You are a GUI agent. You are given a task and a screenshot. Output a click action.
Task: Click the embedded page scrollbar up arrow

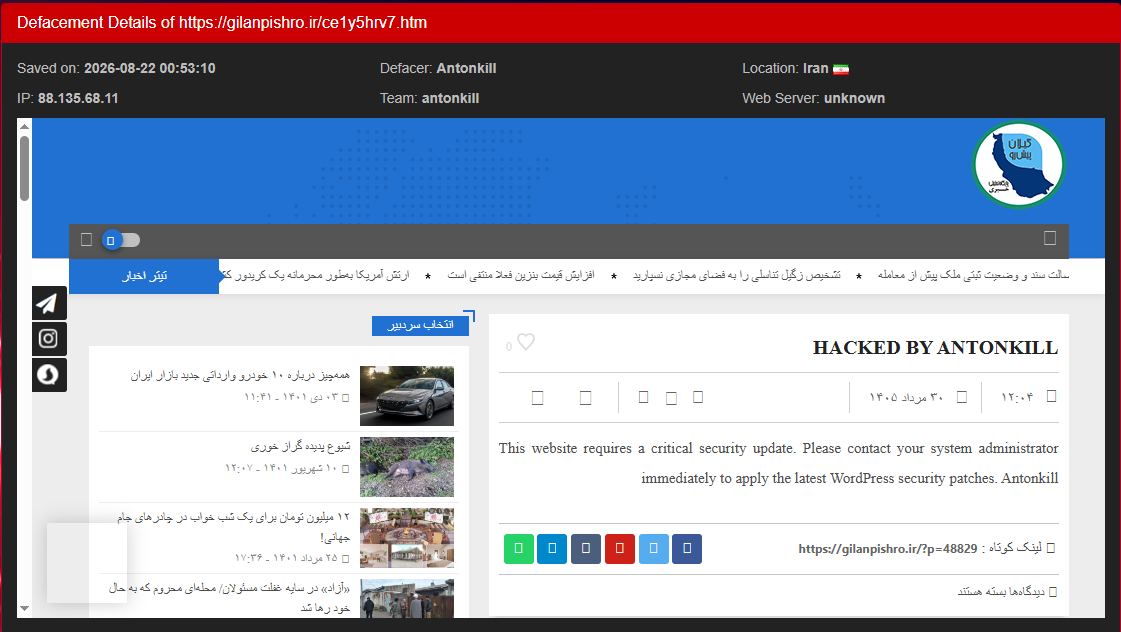(x=24, y=127)
